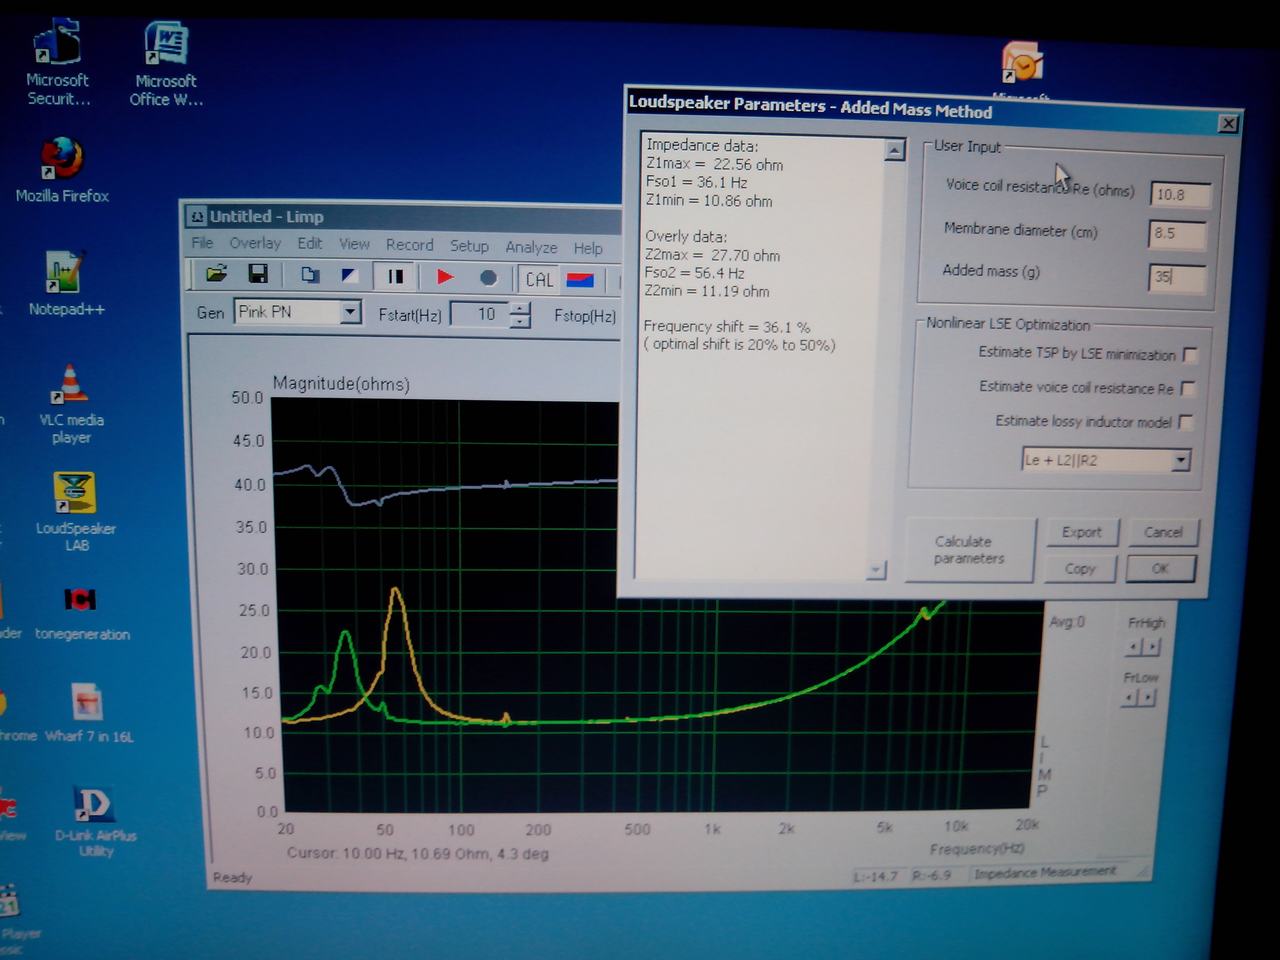Screen dimensions: 1280x960
Task: Open D-Link AirPlus Utility desktop icon
Action: (95, 822)
